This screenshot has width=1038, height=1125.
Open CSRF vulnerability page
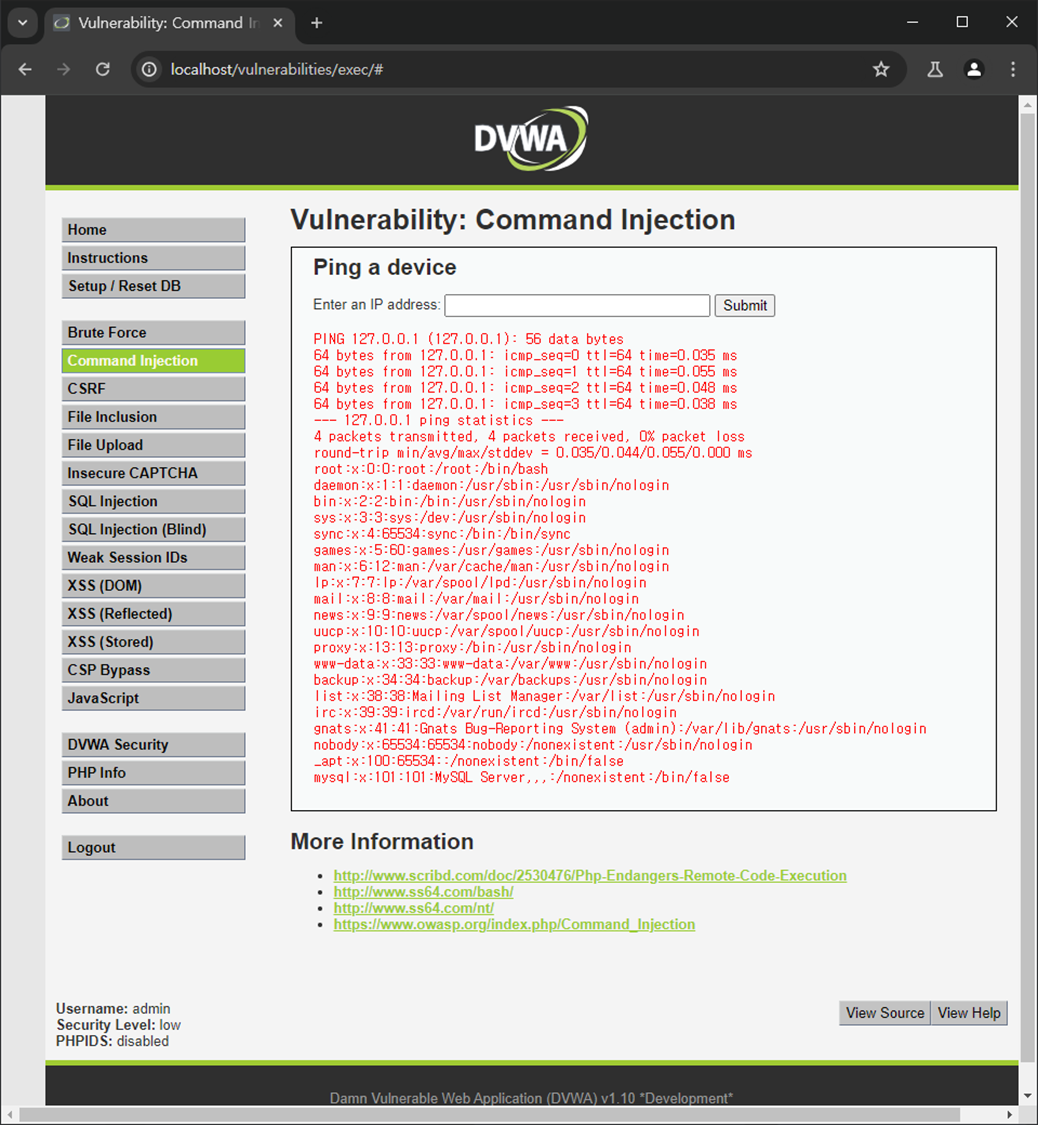coord(154,388)
